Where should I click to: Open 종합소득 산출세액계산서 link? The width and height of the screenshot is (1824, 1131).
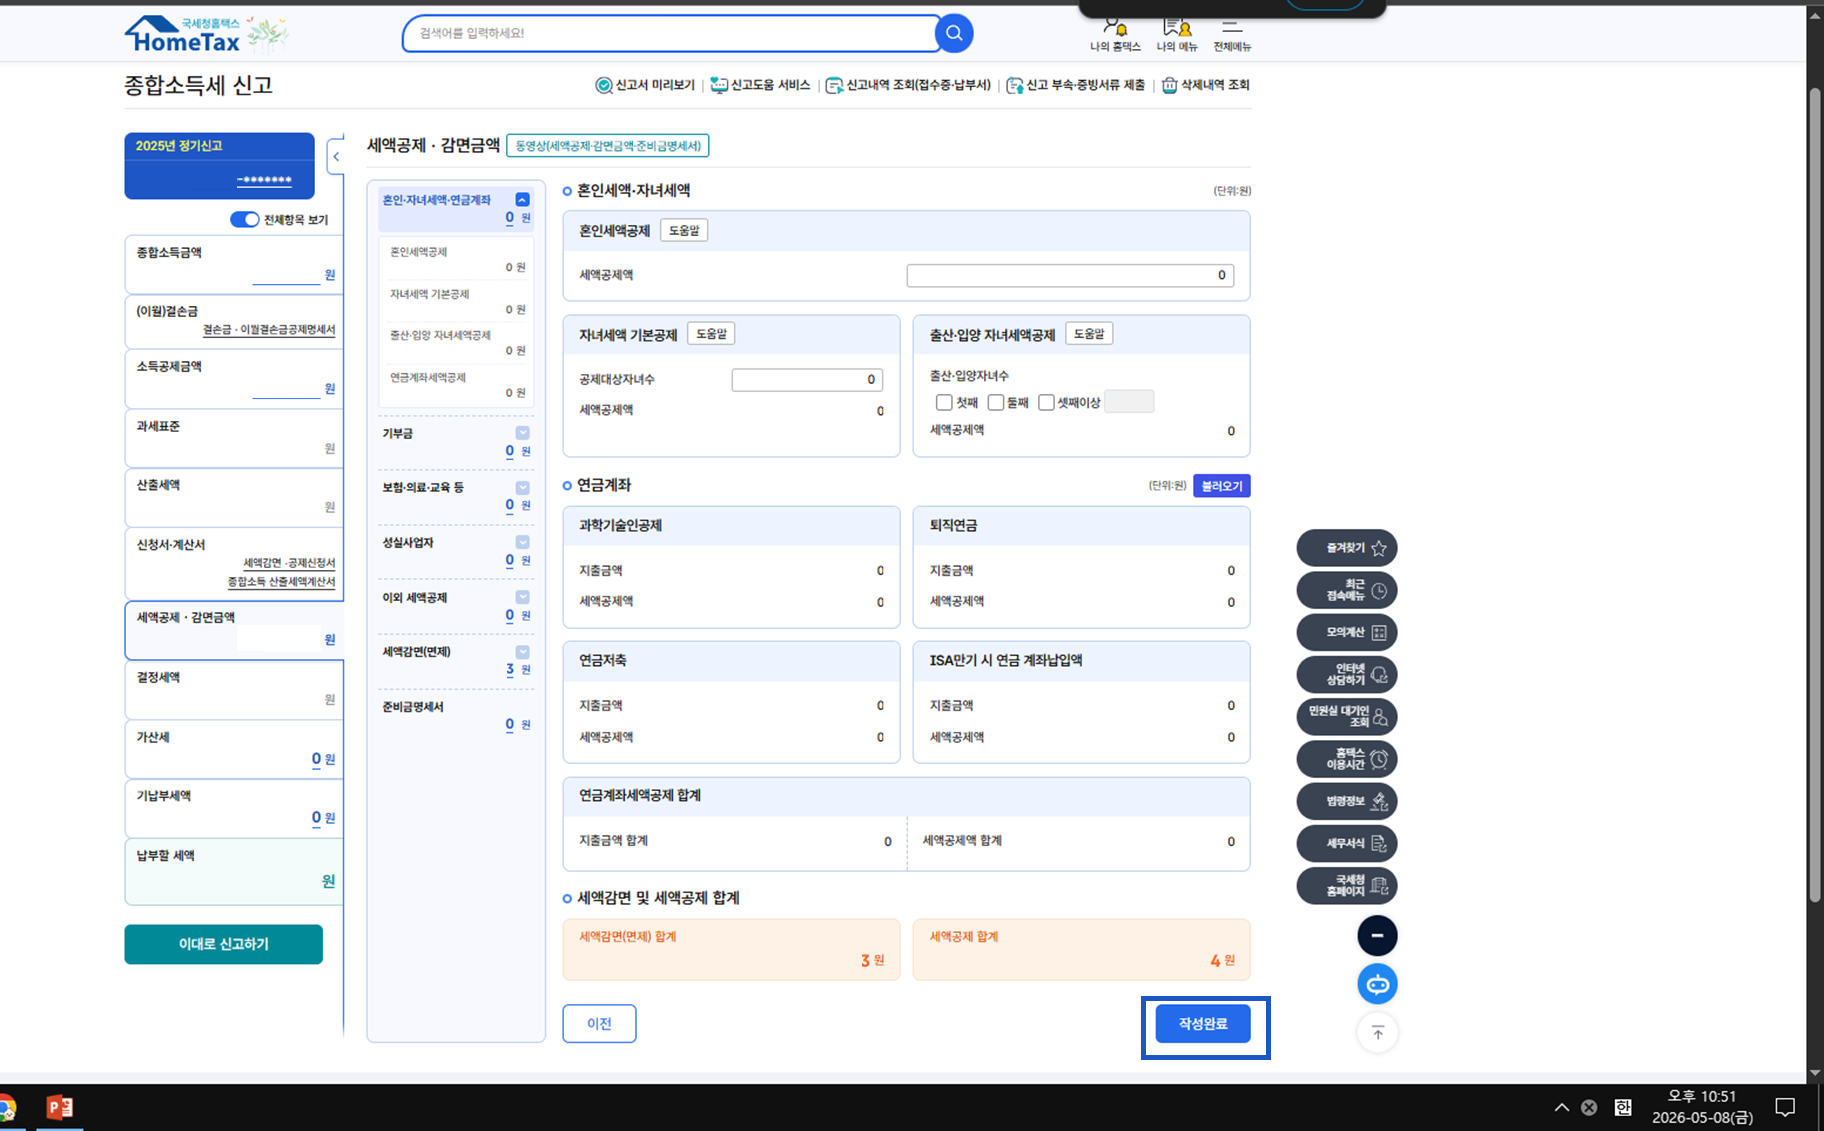pyautogui.click(x=281, y=582)
